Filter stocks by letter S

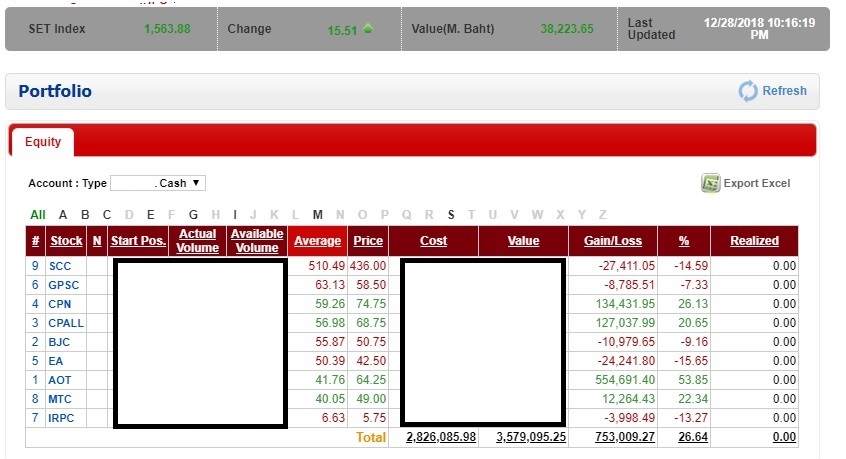(x=451, y=215)
